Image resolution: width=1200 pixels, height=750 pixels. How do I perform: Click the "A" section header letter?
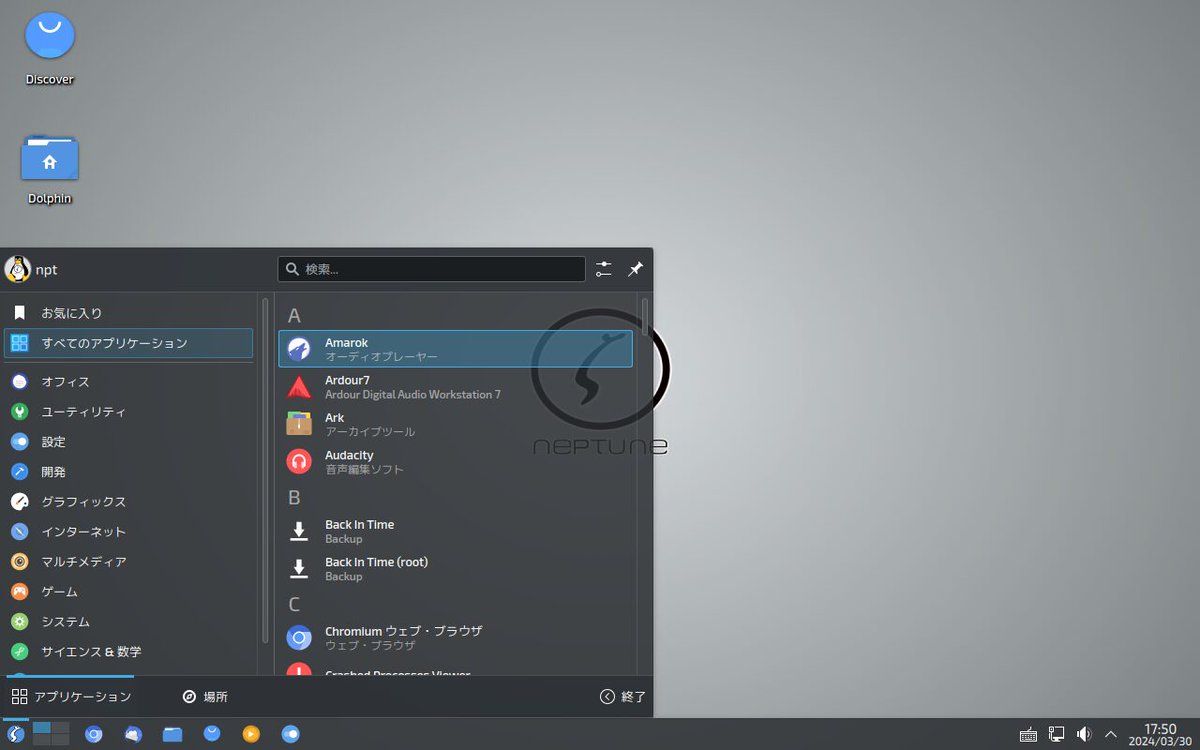(294, 316)
